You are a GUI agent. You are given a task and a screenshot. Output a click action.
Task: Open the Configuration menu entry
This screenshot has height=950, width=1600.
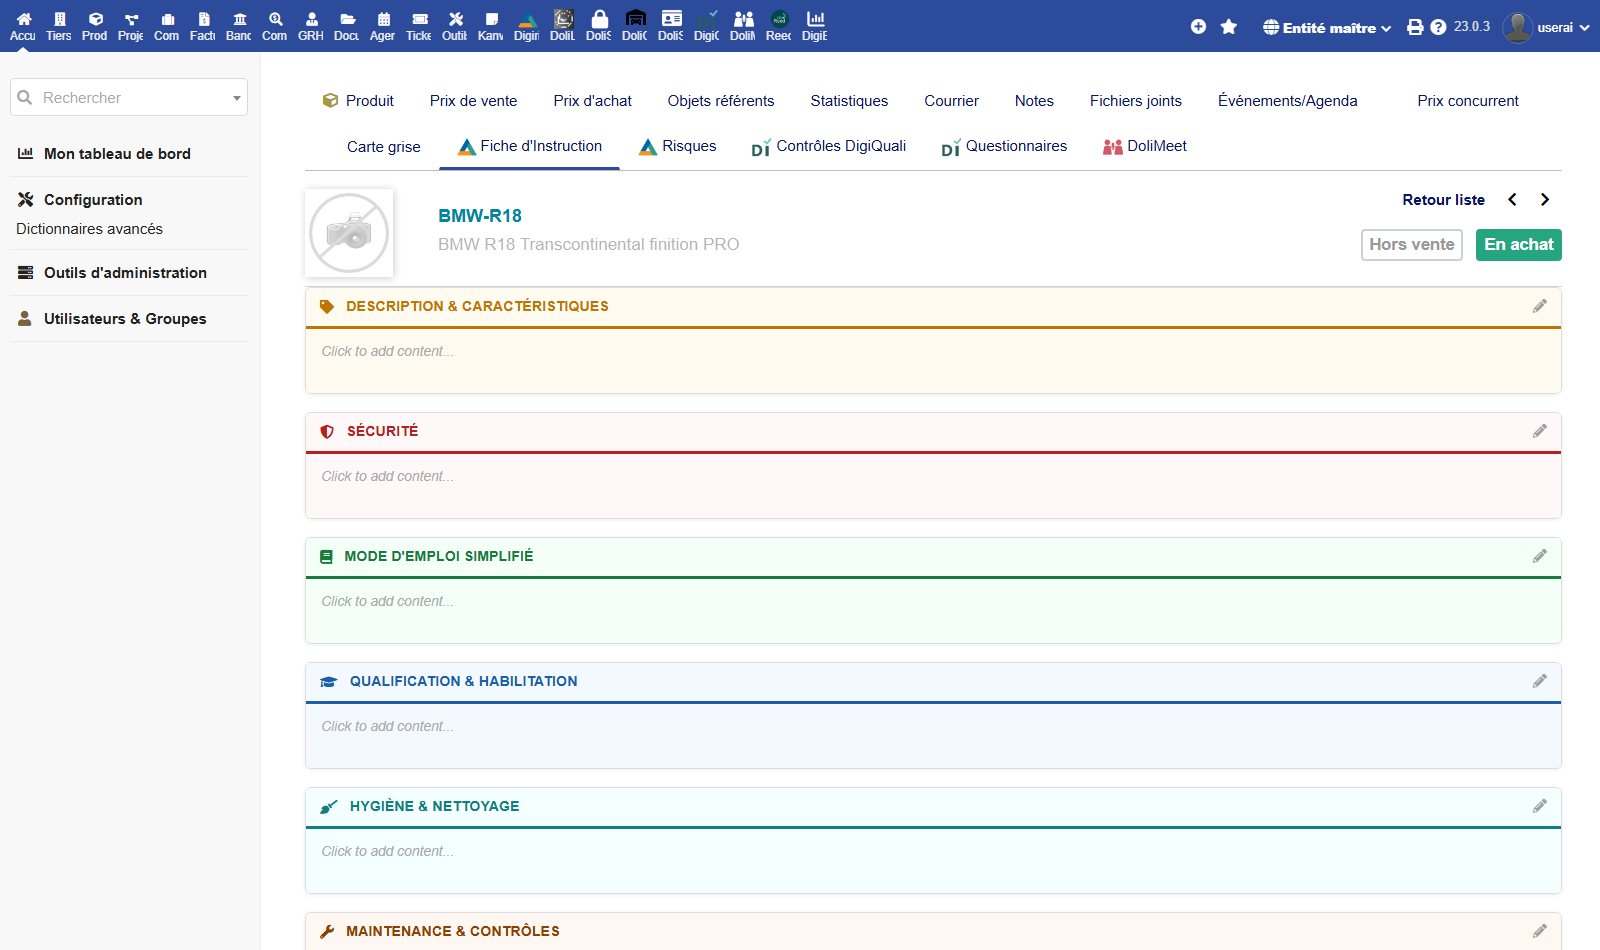[x=93, y=200]
